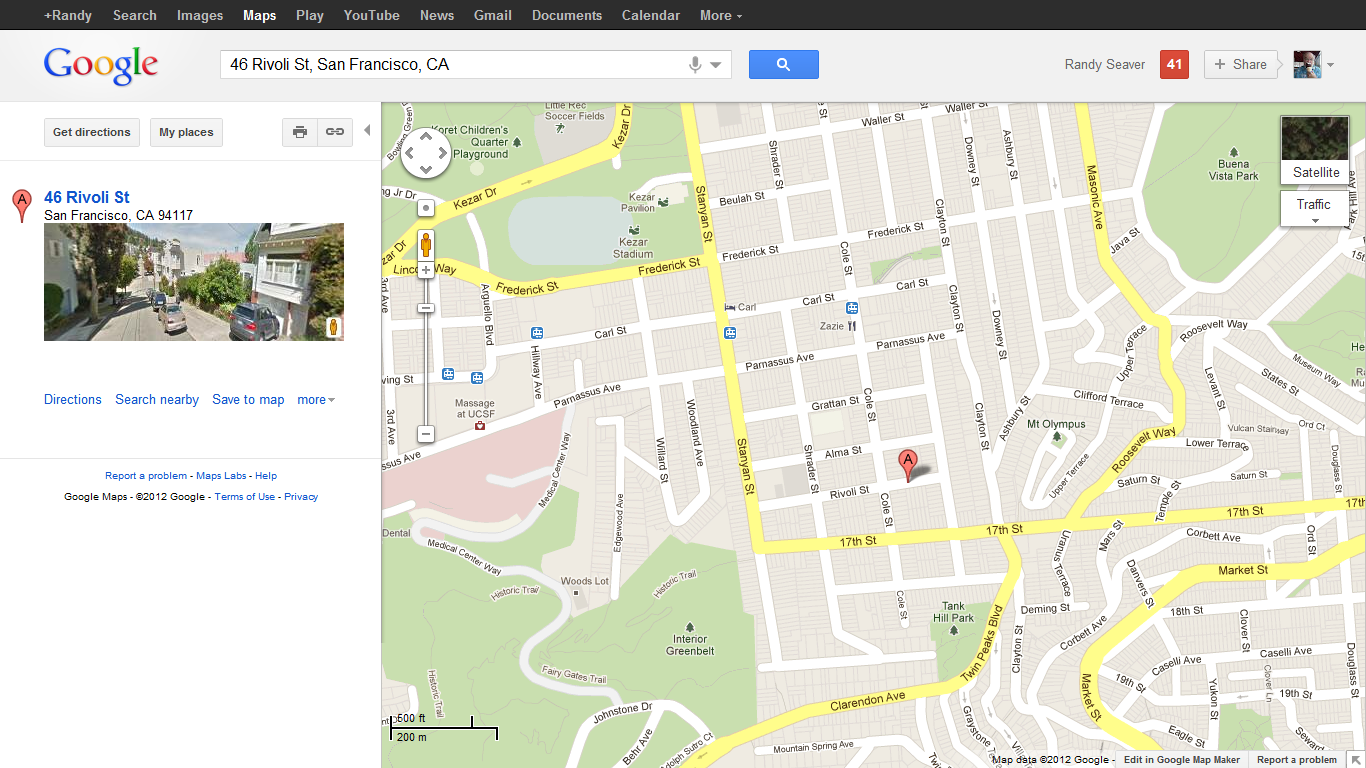Expand the 'more' options under the address
This screenshot has width=1366, height=768.
tap(316, 400)
